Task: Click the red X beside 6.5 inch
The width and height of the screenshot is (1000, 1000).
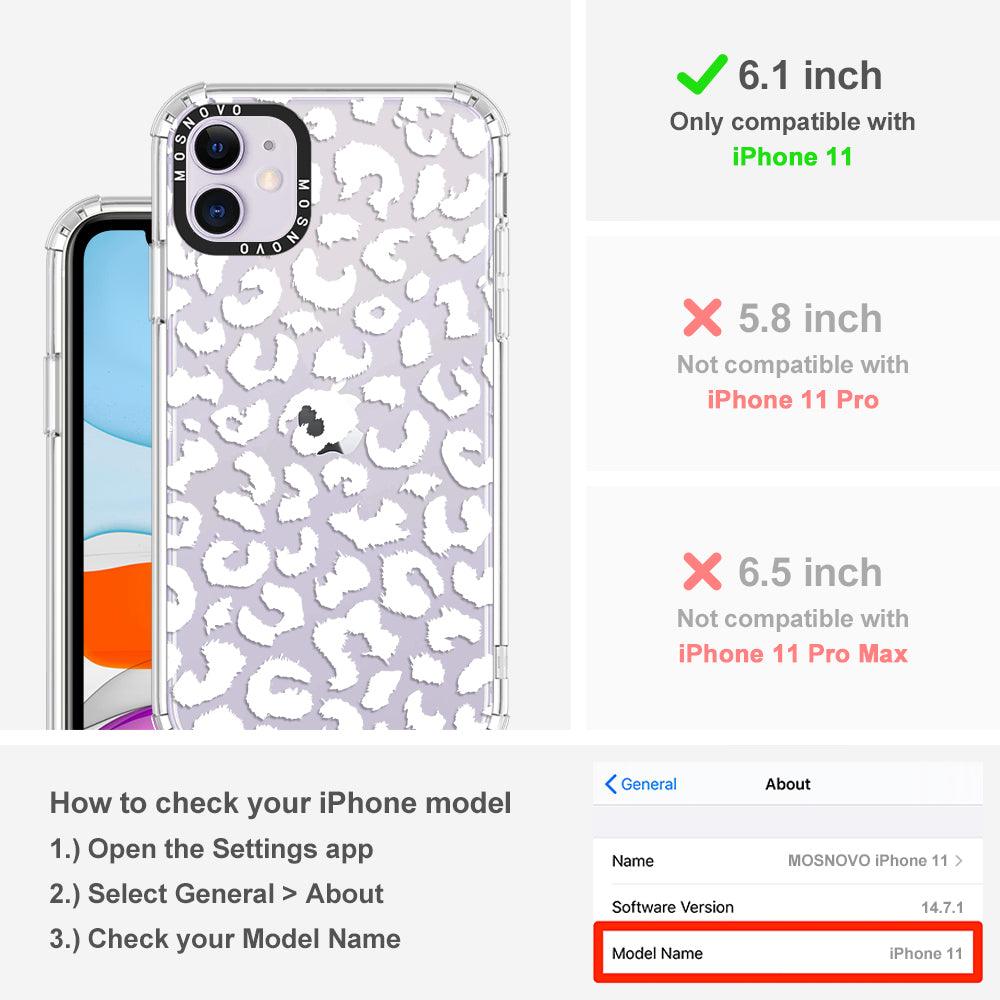Action: (702, 571)
